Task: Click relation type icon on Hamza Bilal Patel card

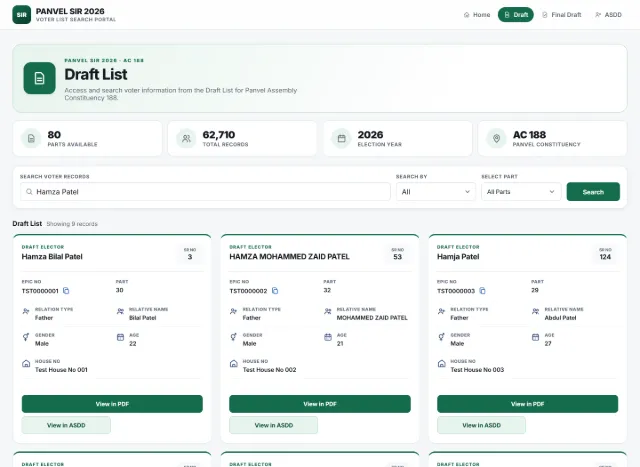Action: point(26,311)
